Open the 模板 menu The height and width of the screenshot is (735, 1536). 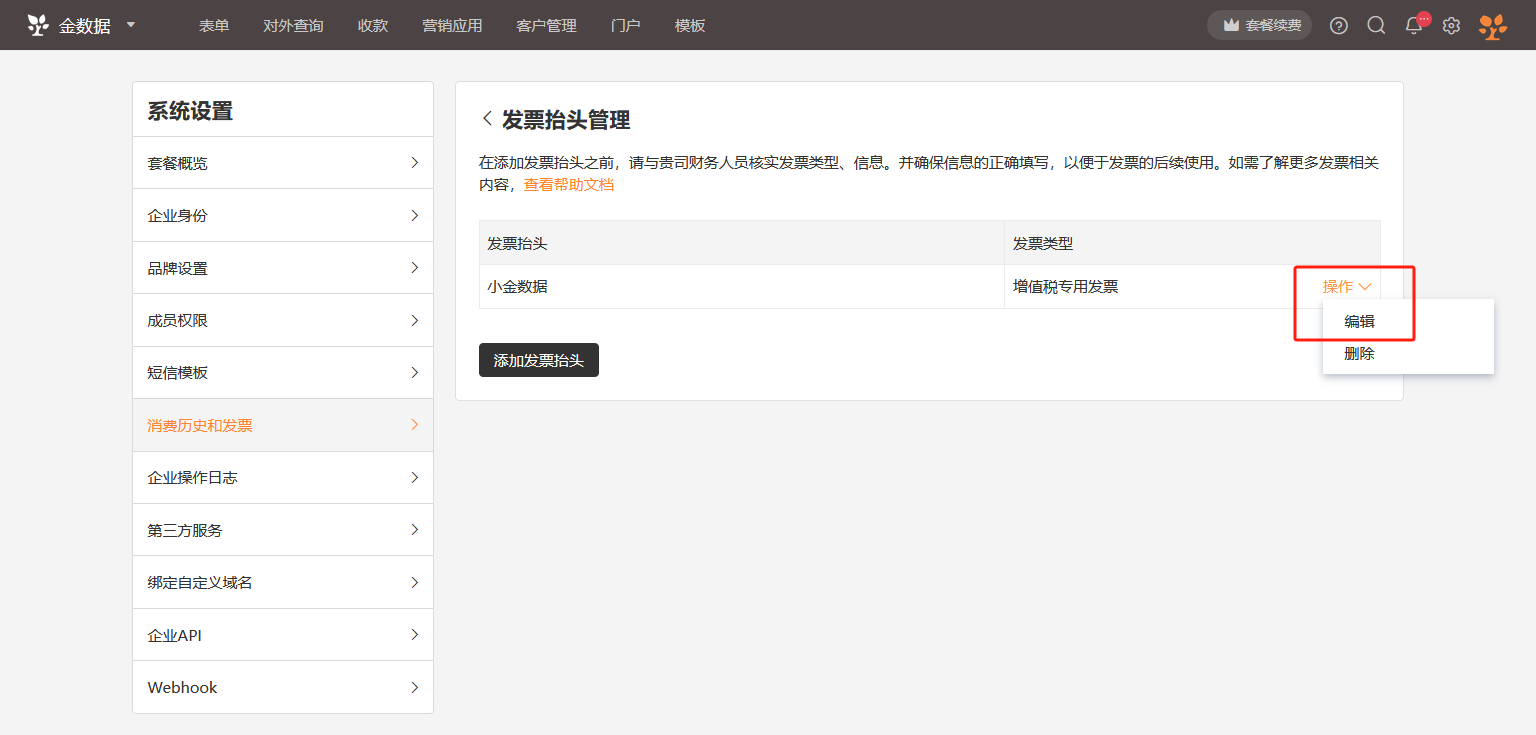click(690, 25)
